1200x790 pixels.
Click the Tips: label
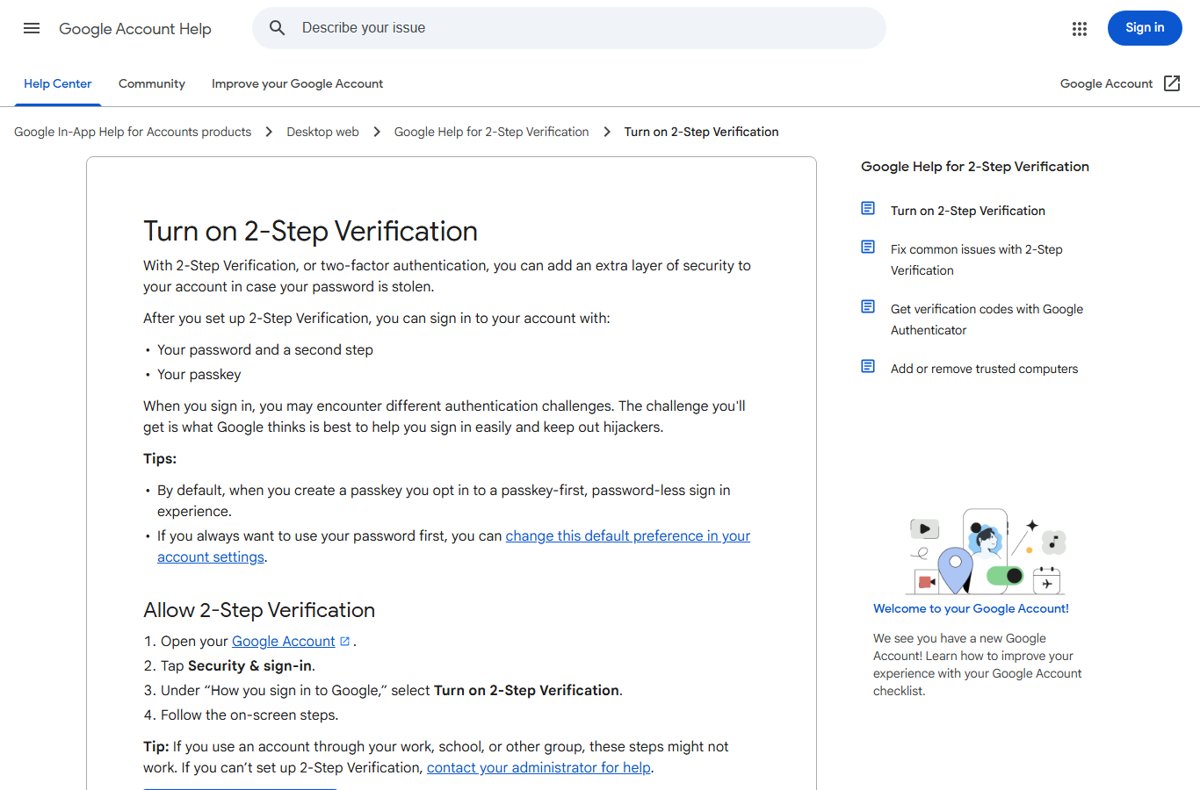(160, 459)
